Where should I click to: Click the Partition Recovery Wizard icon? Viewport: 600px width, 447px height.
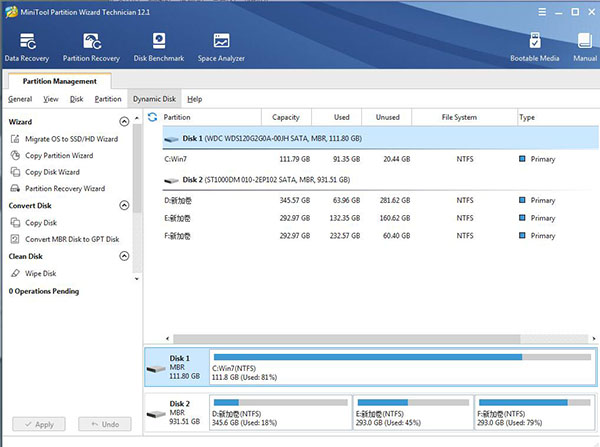15,188
